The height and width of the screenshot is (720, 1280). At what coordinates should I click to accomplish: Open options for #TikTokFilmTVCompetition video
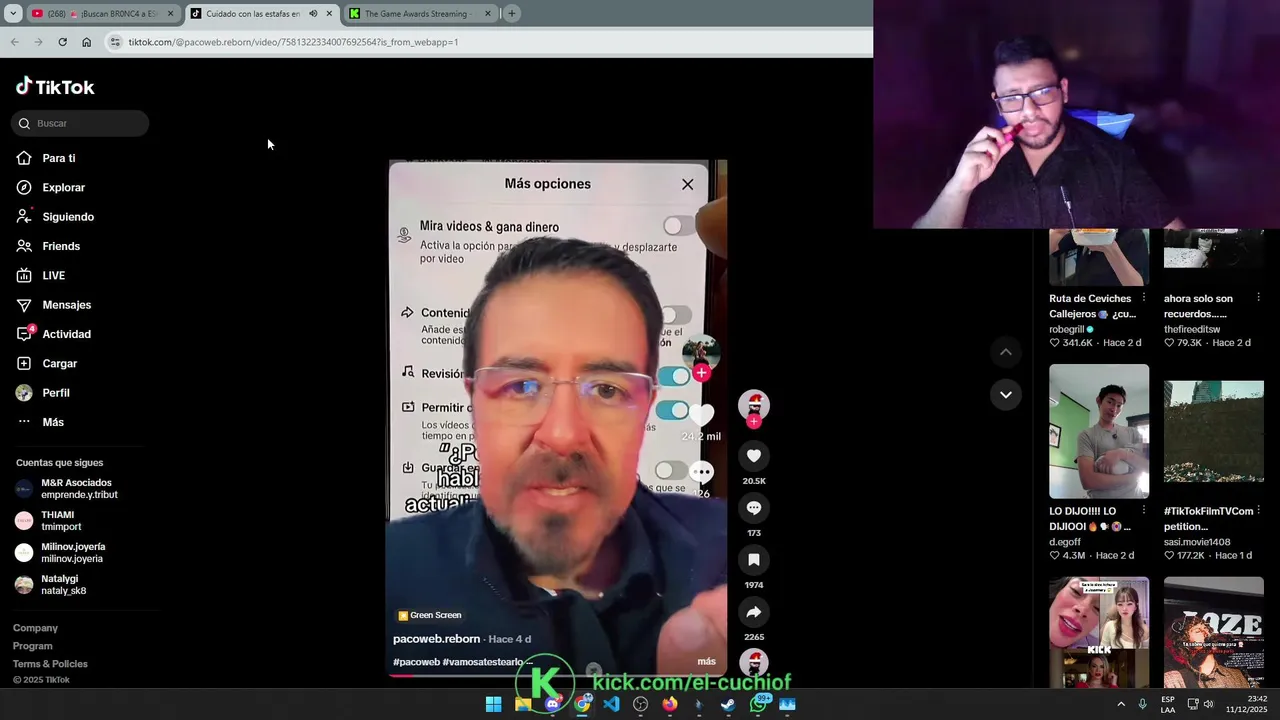1258,511
